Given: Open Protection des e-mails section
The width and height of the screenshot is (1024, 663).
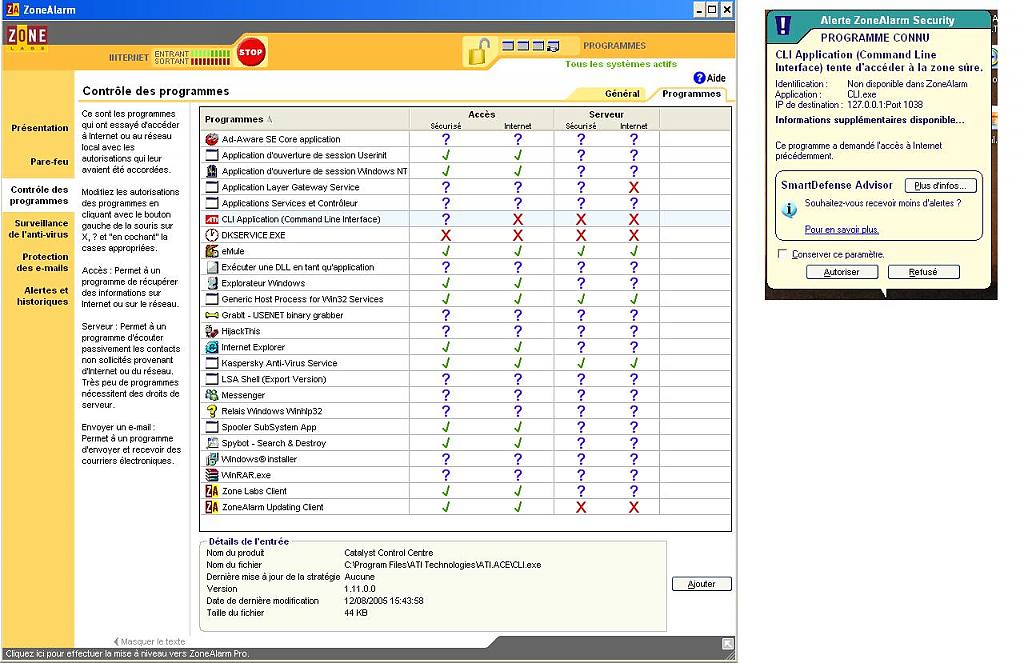Looking at the screenshot, I should 42,262.
